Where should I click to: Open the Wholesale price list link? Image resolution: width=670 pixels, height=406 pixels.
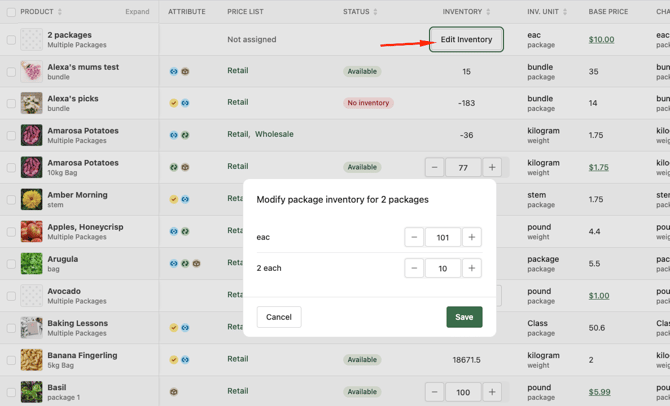tap(274, 134)
